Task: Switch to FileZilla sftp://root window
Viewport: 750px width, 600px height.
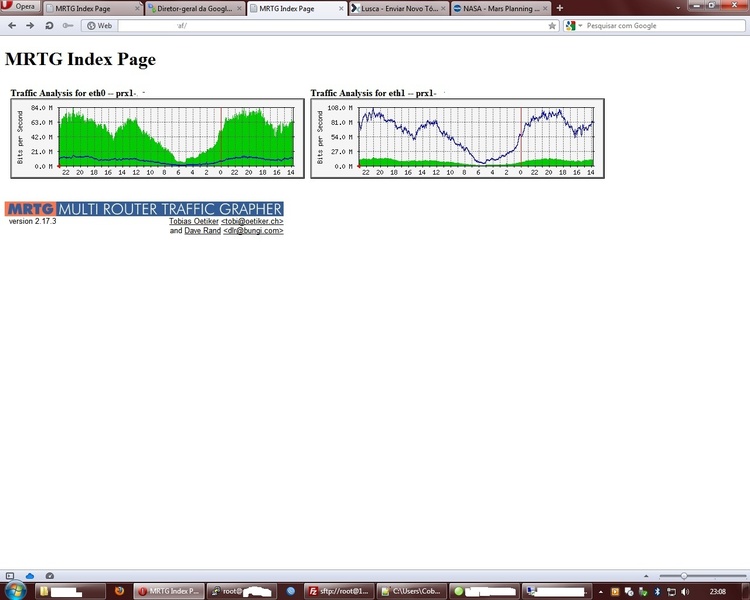Action: tap(339, 591)
